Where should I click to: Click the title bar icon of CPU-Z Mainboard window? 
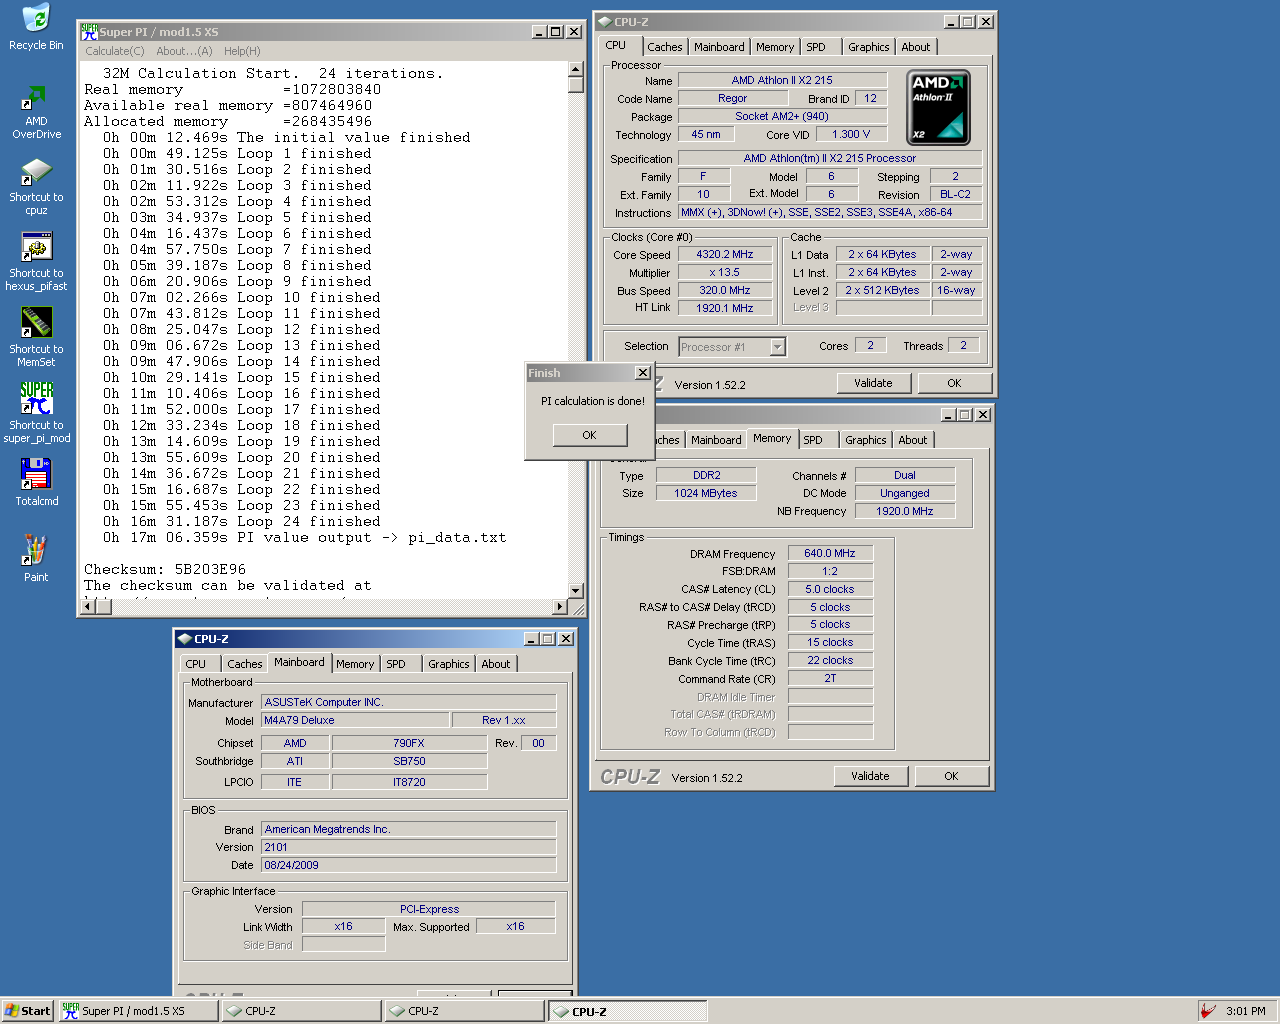(184, 638)
